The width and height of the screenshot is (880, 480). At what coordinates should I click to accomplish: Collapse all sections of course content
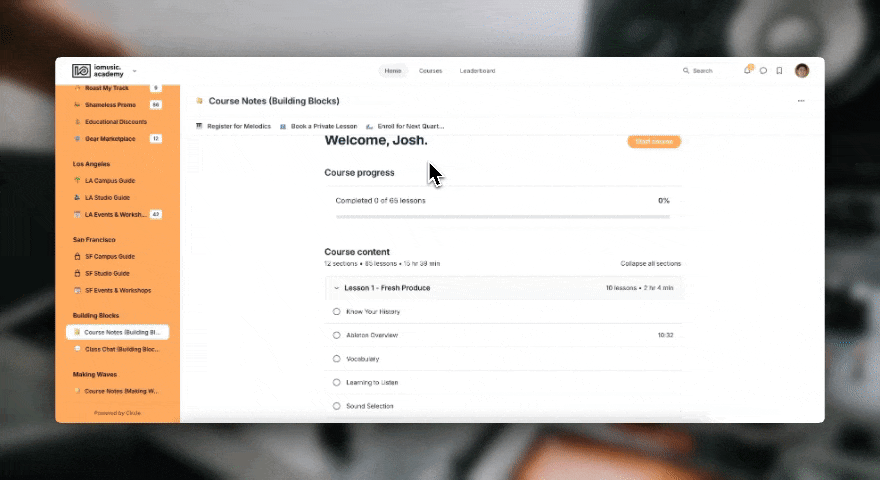coord(650,263)
